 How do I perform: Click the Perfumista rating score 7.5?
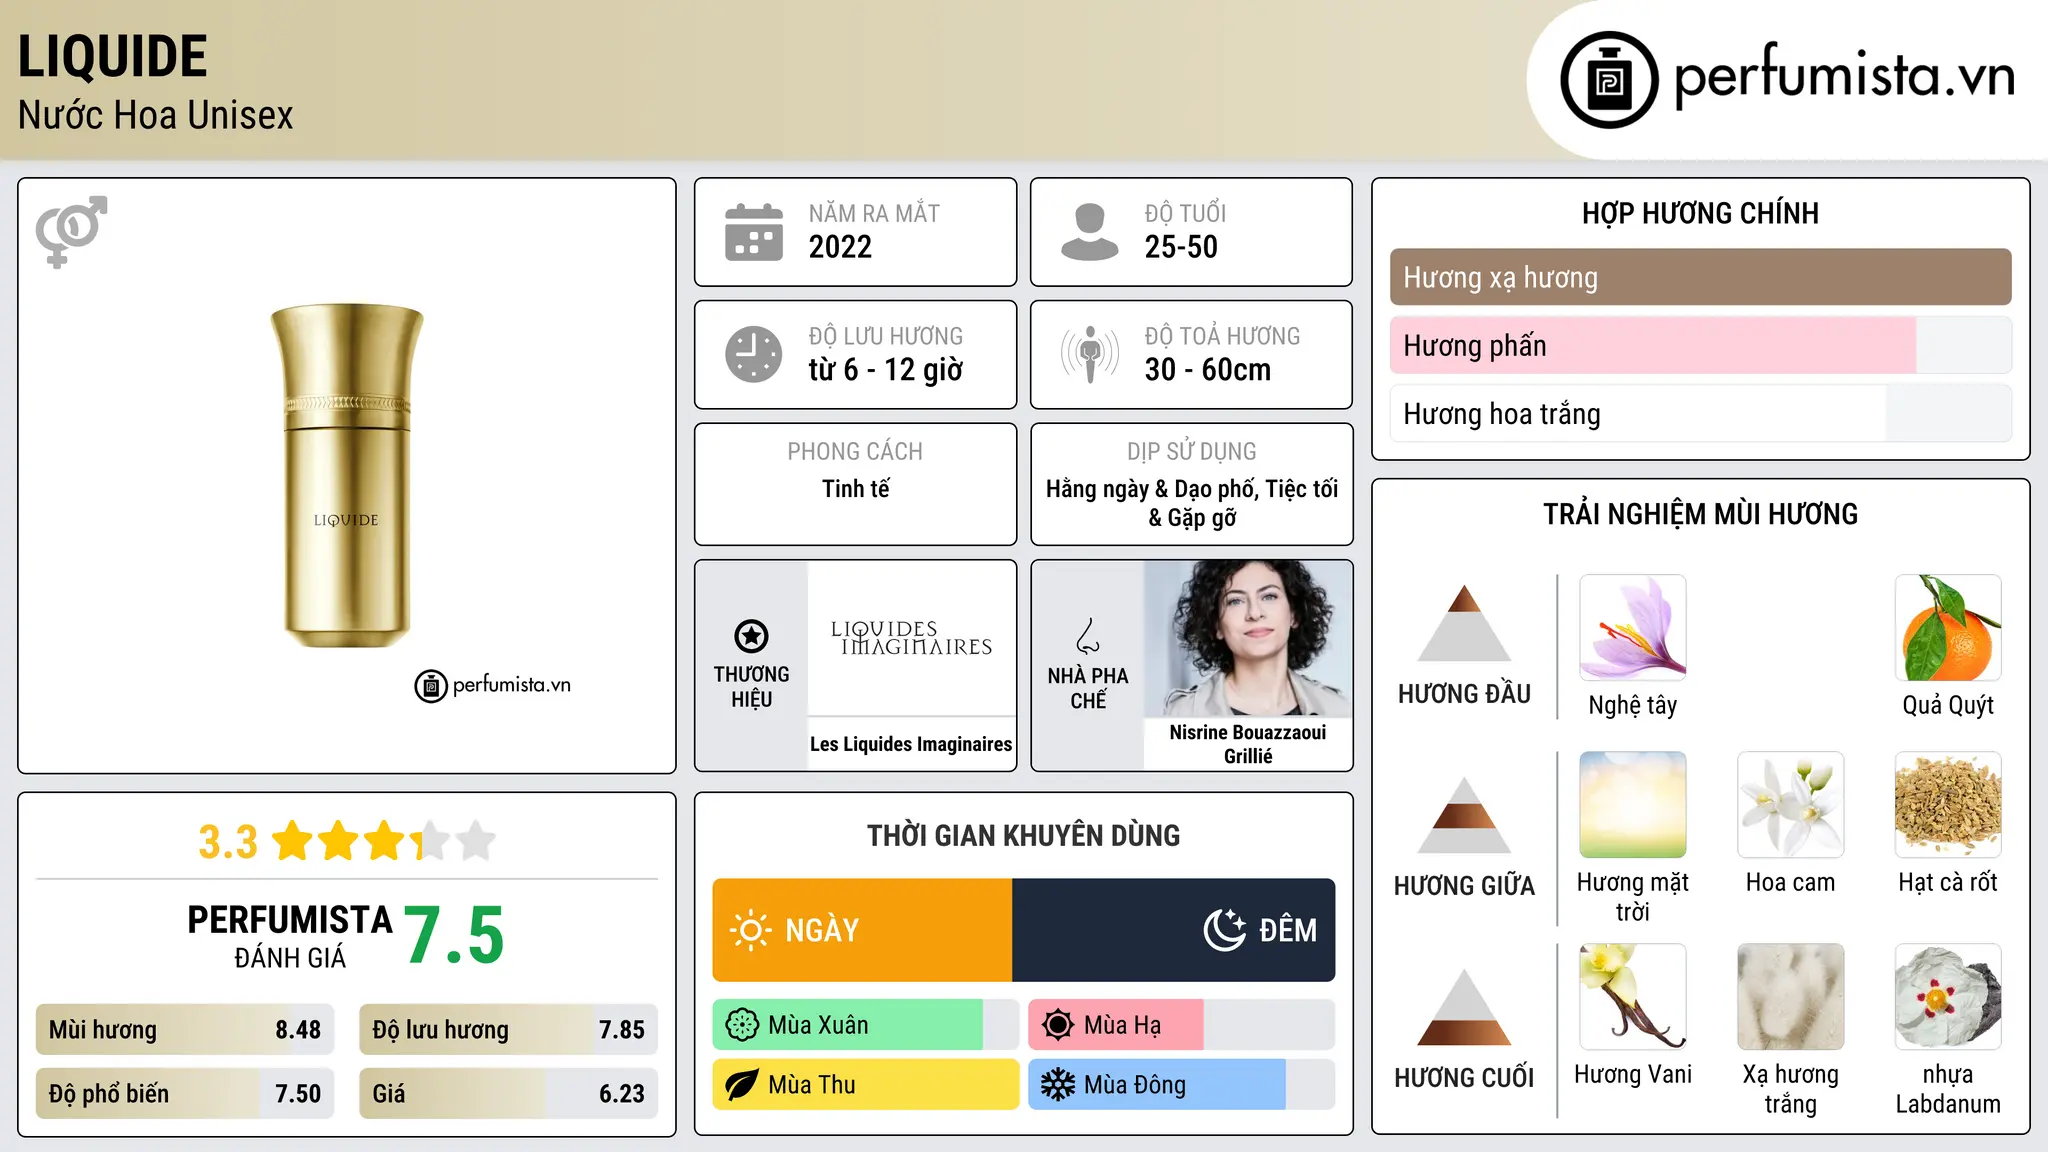[454, 935]
